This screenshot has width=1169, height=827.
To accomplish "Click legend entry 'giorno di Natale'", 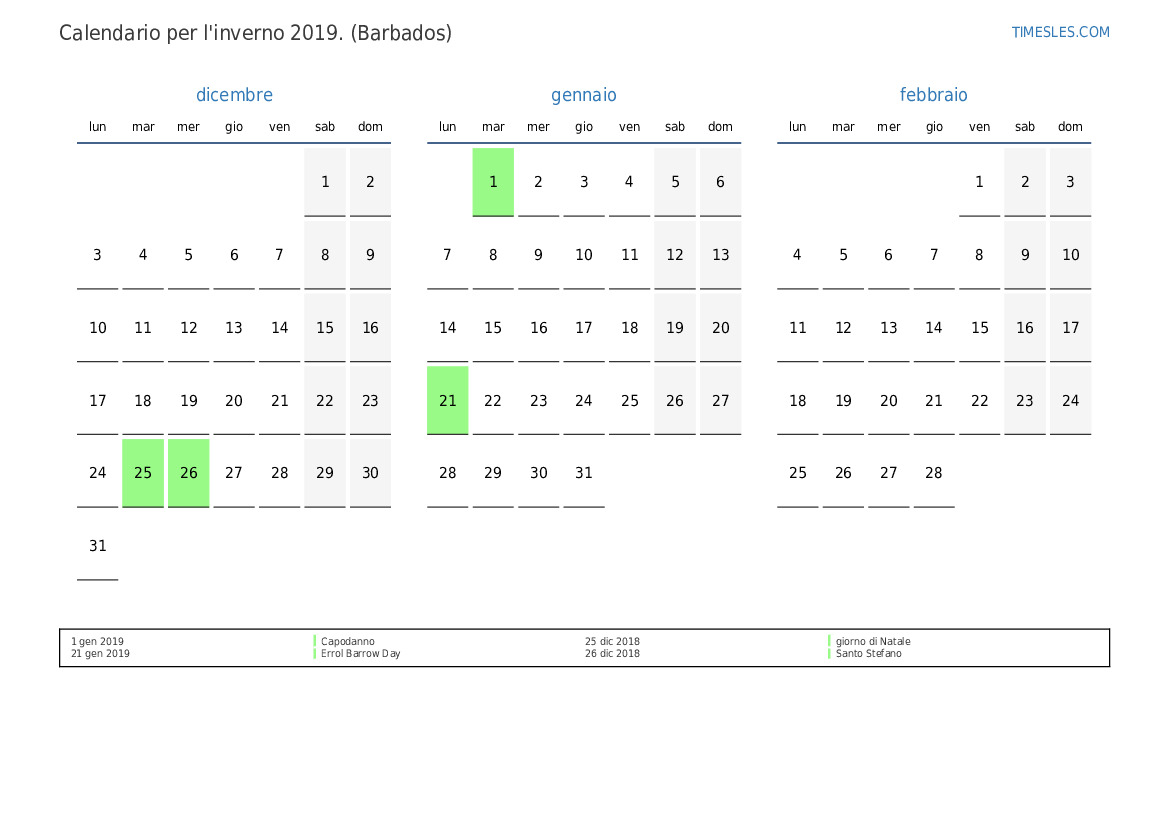I will (x=873, y=641).
